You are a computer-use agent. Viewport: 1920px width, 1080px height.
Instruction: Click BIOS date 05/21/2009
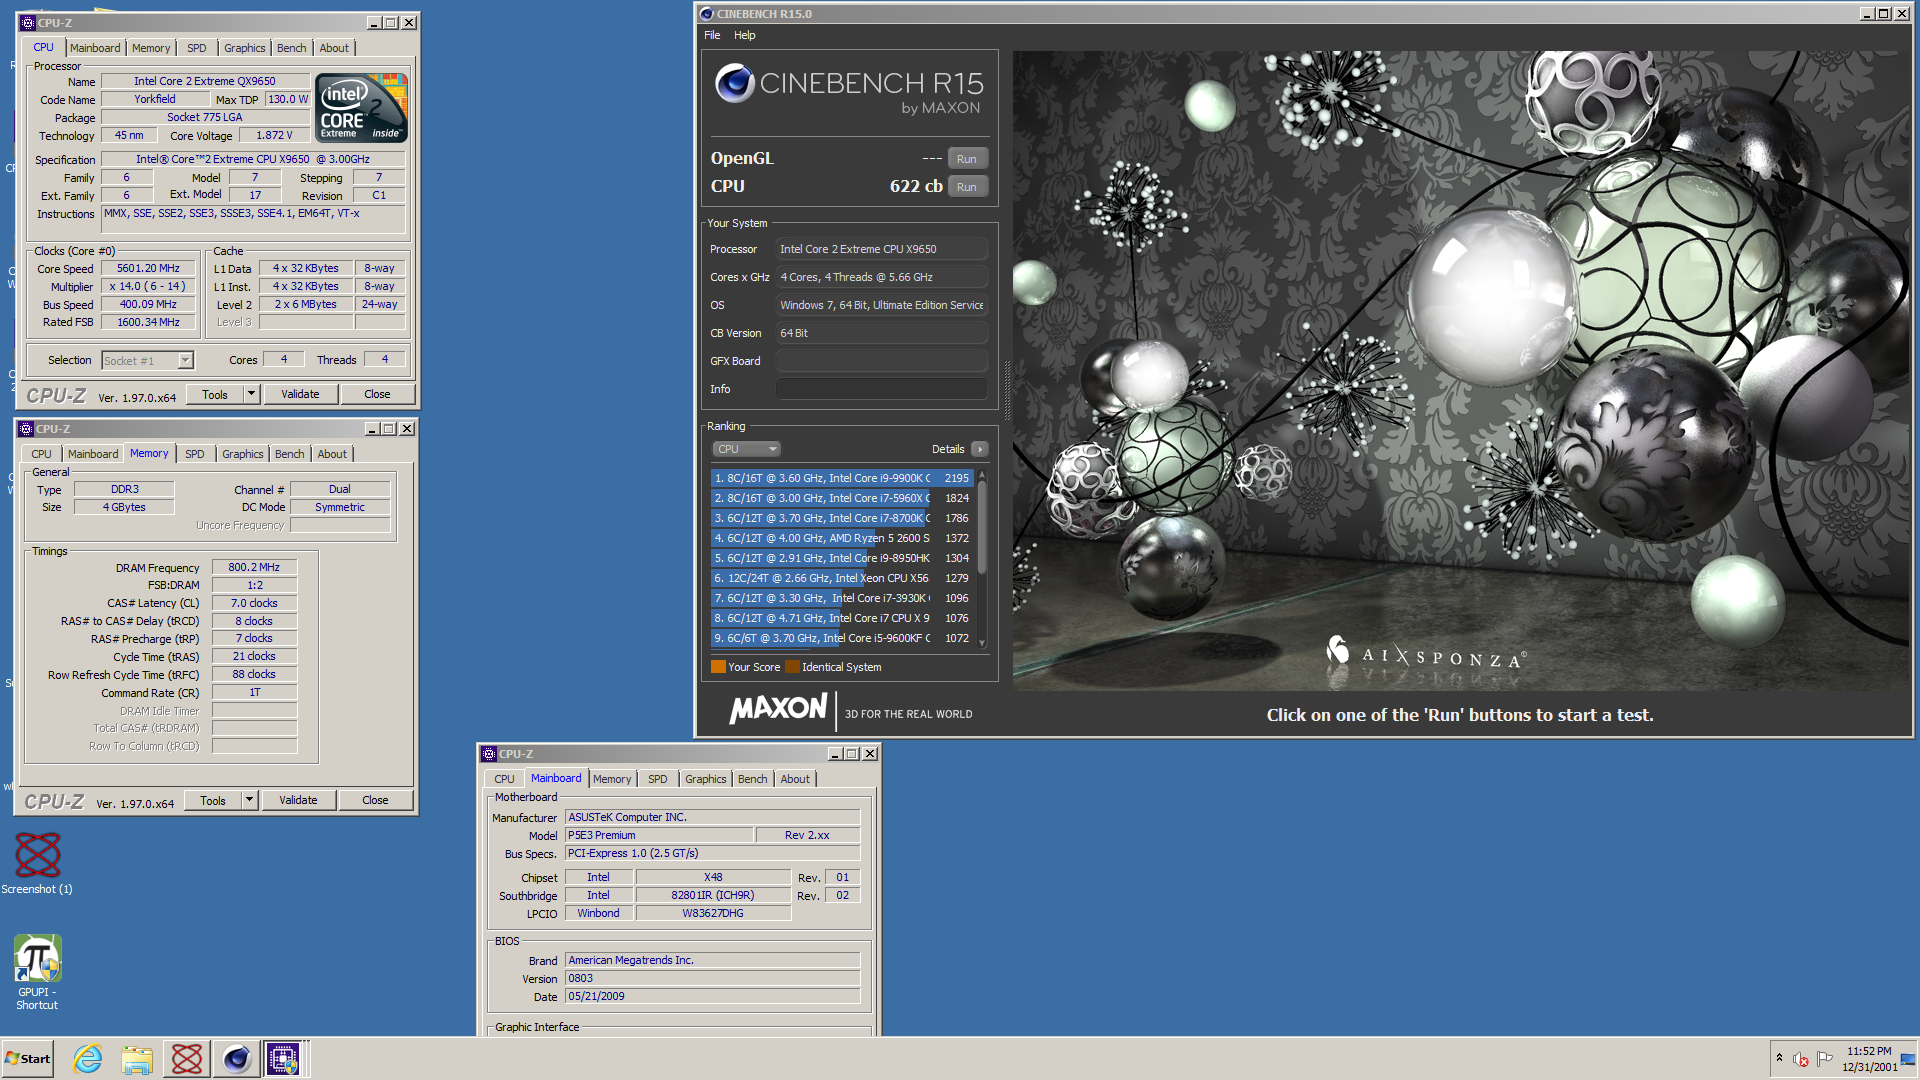[x=713, y=996]
